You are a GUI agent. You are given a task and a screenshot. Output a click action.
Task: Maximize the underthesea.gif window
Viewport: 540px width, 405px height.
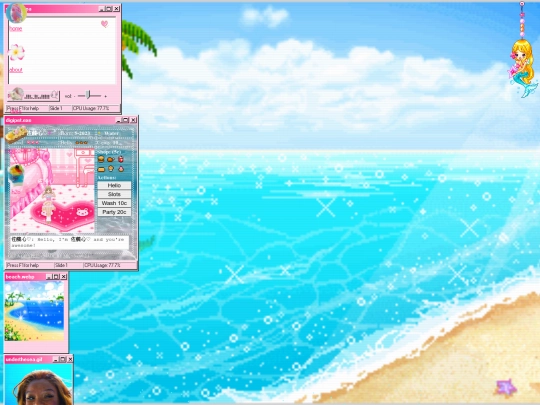[63, 359]
